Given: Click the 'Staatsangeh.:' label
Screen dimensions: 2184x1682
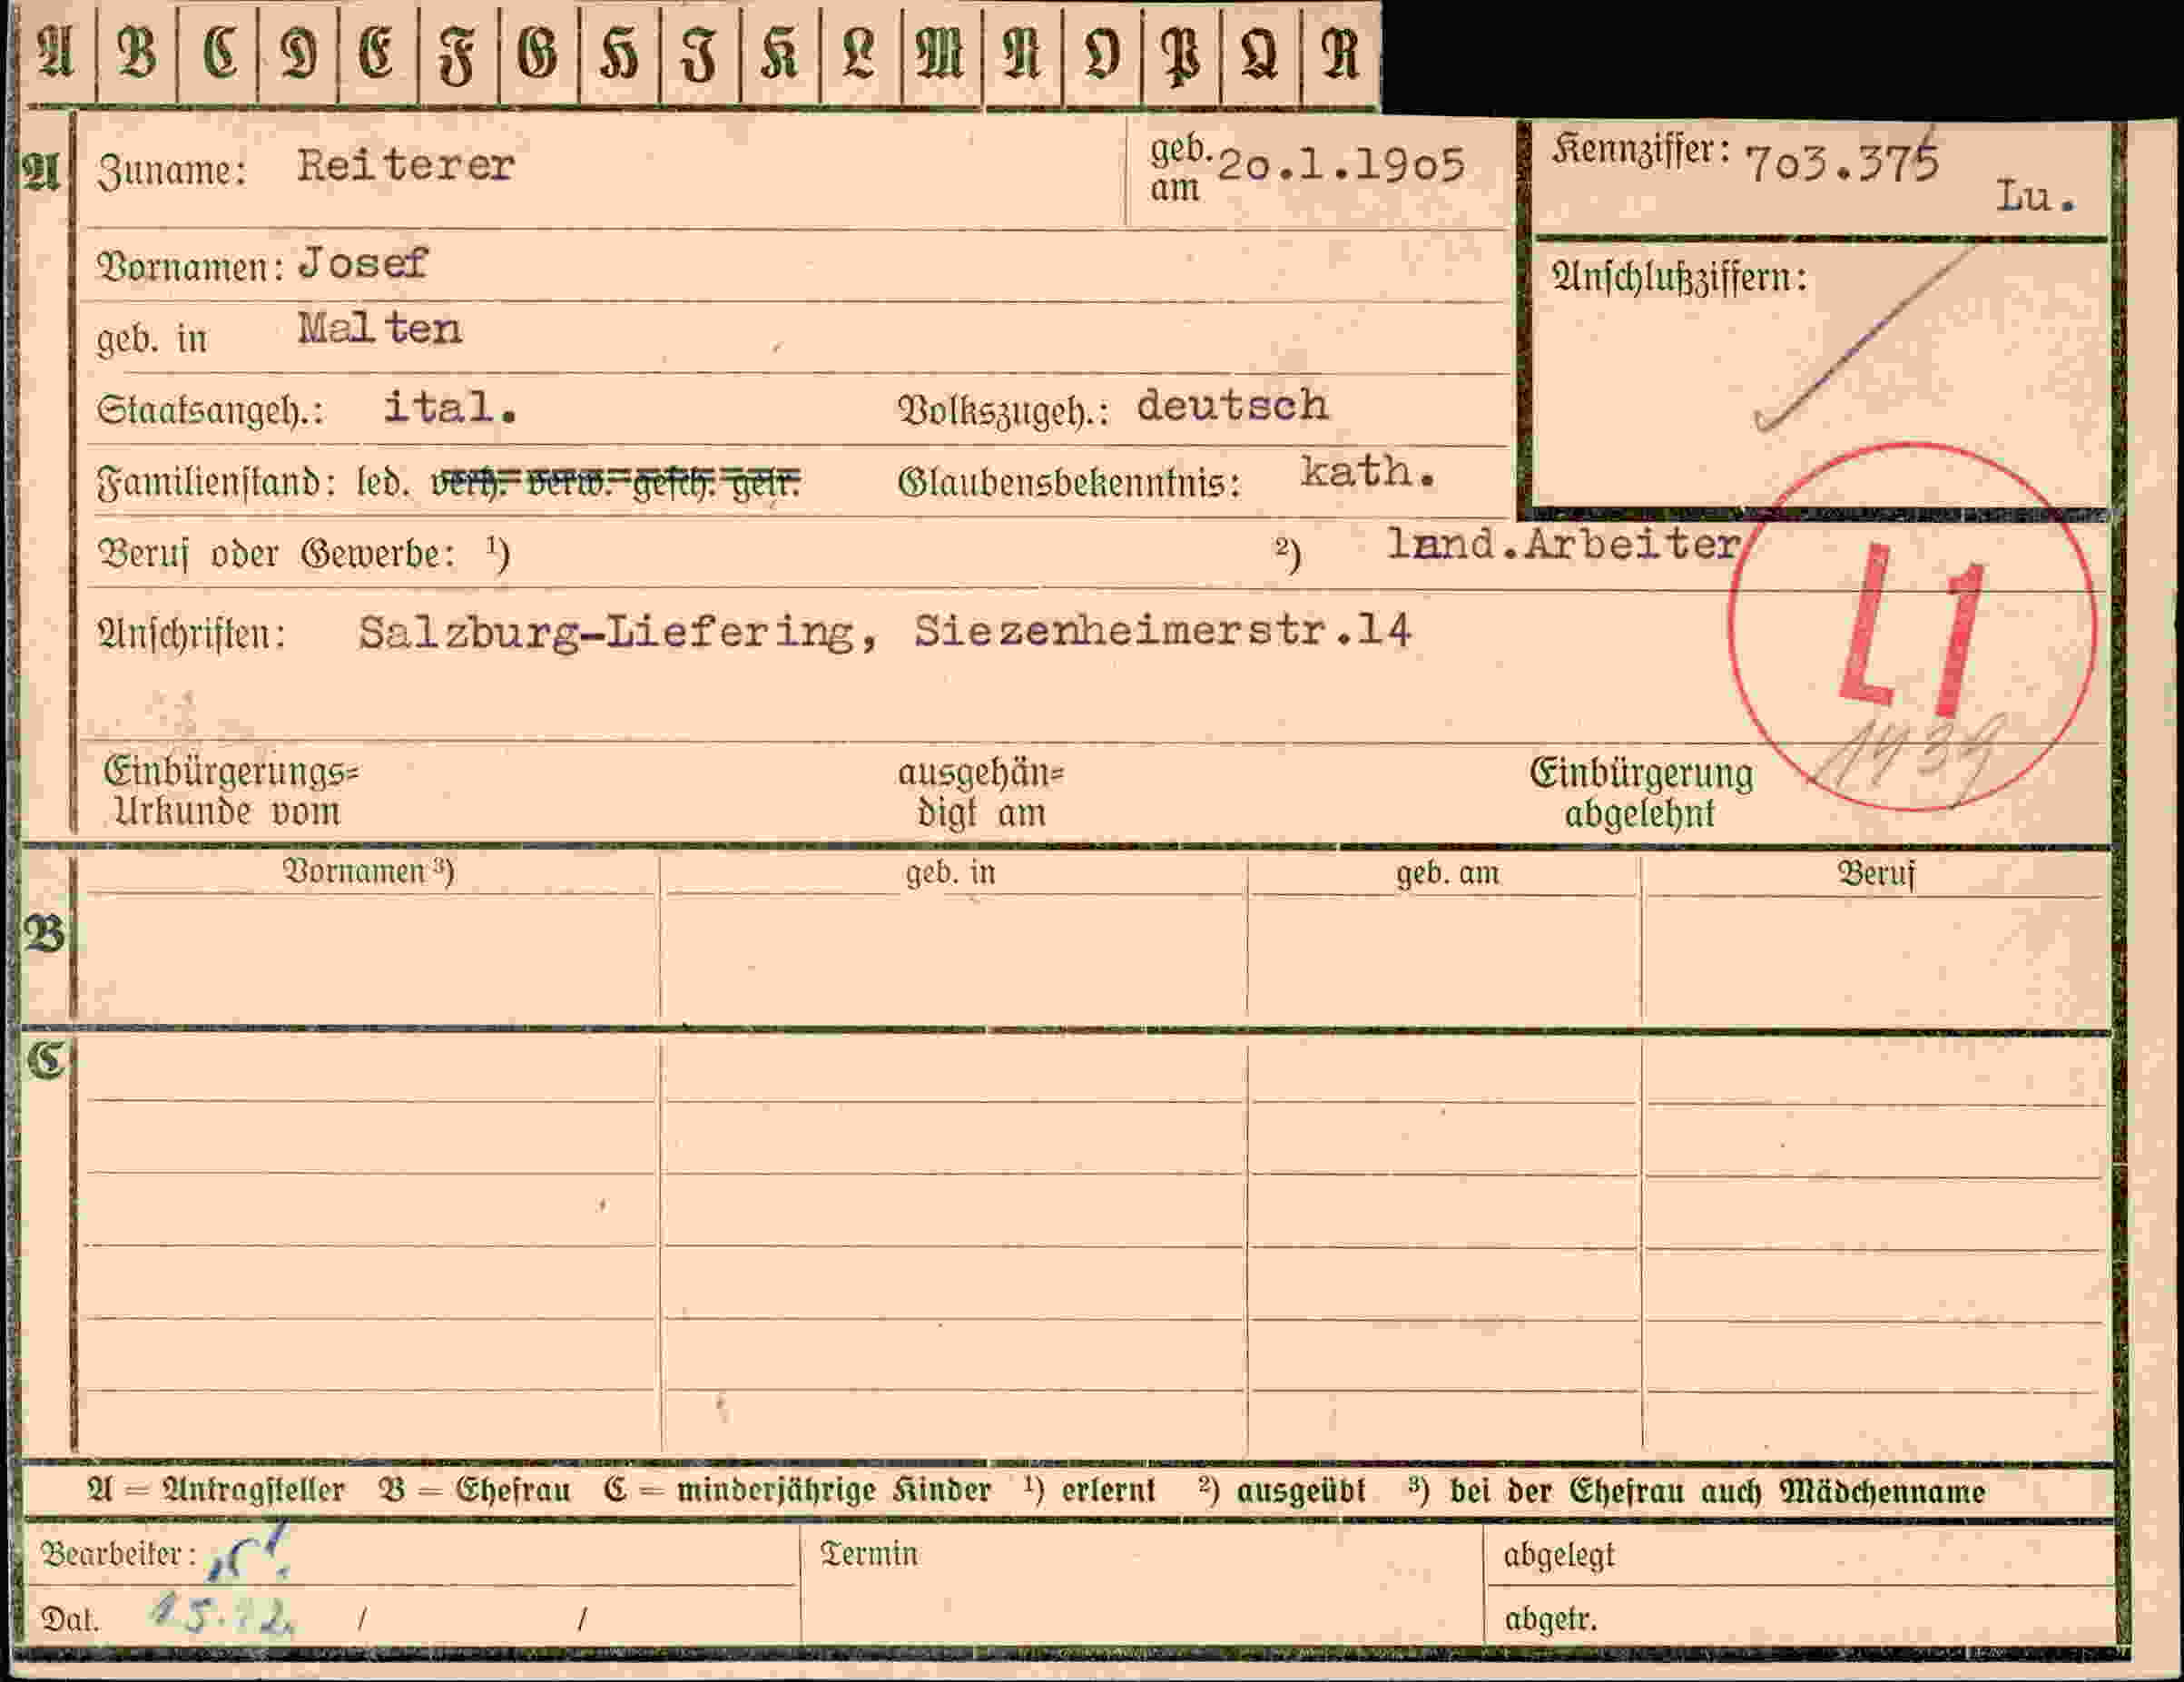Looking at the screenshot, I should [x=210, y=410].
